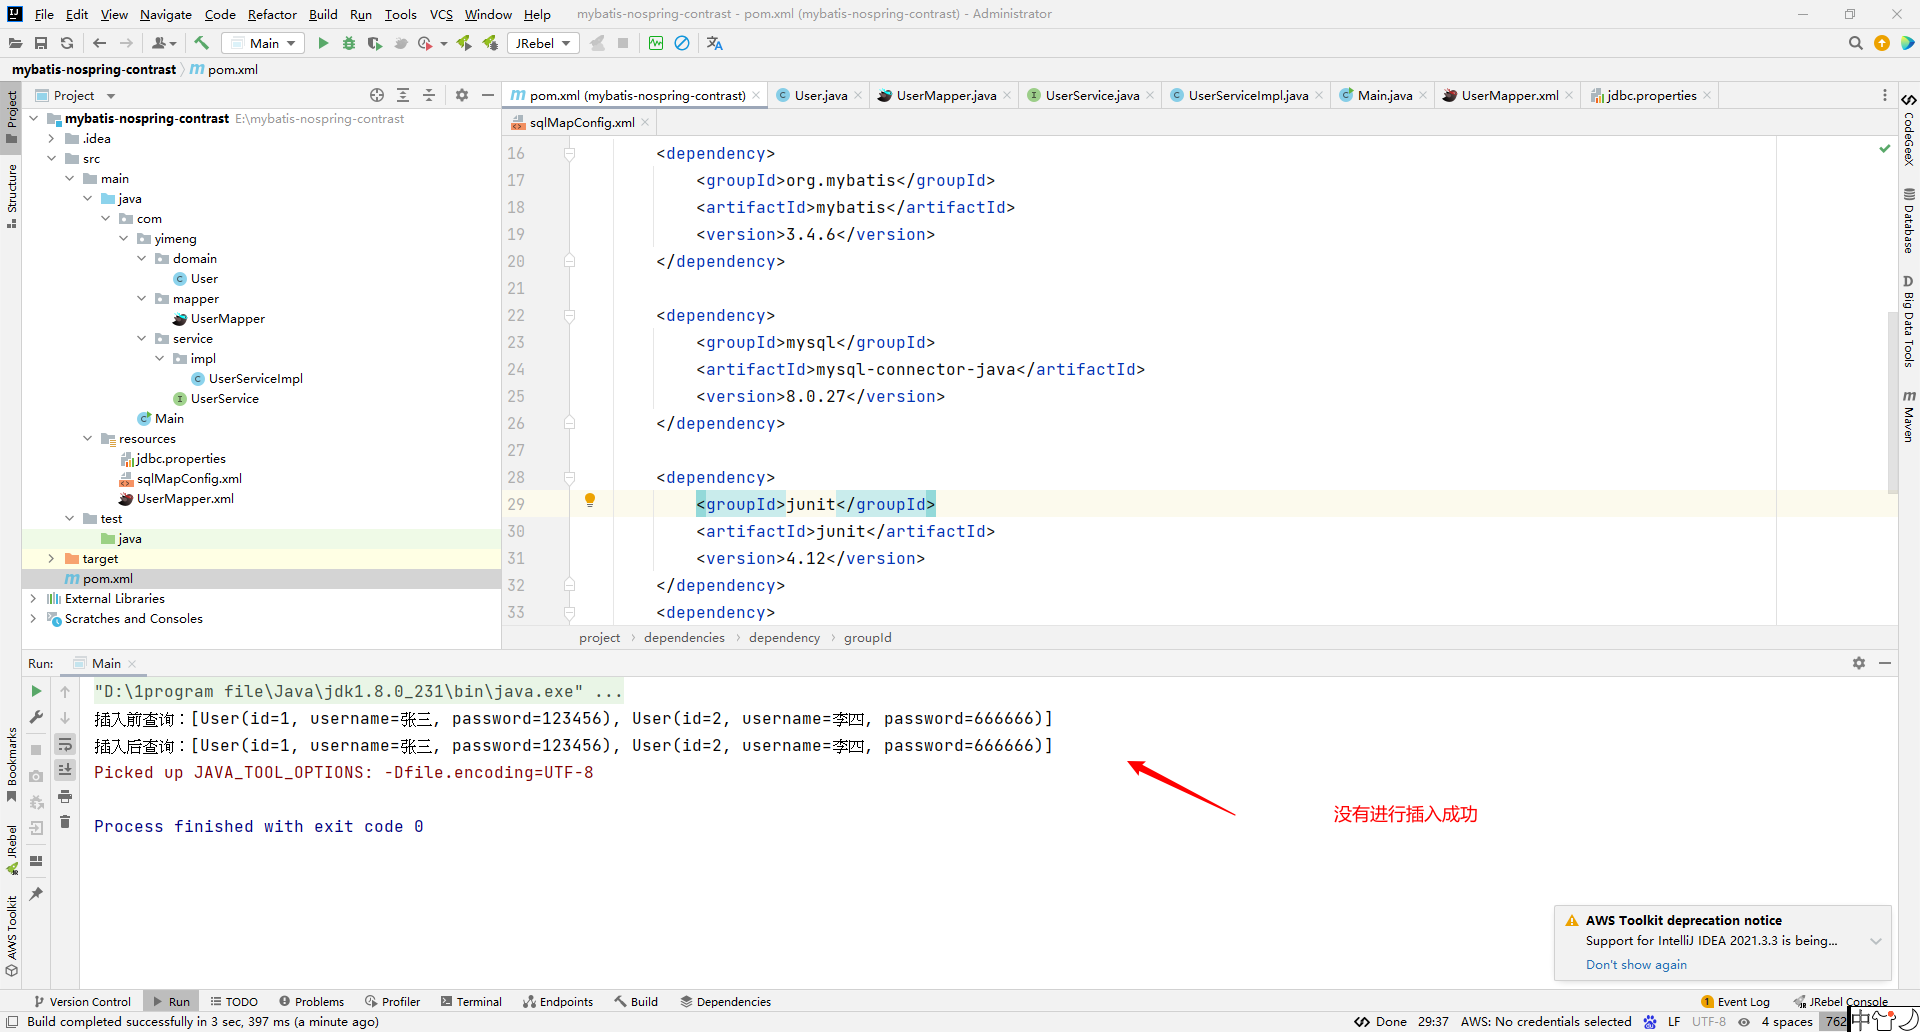Toggle pin tab in Run panel
The height and width of the screenshot is (1032, 1920).
(36, 894)
